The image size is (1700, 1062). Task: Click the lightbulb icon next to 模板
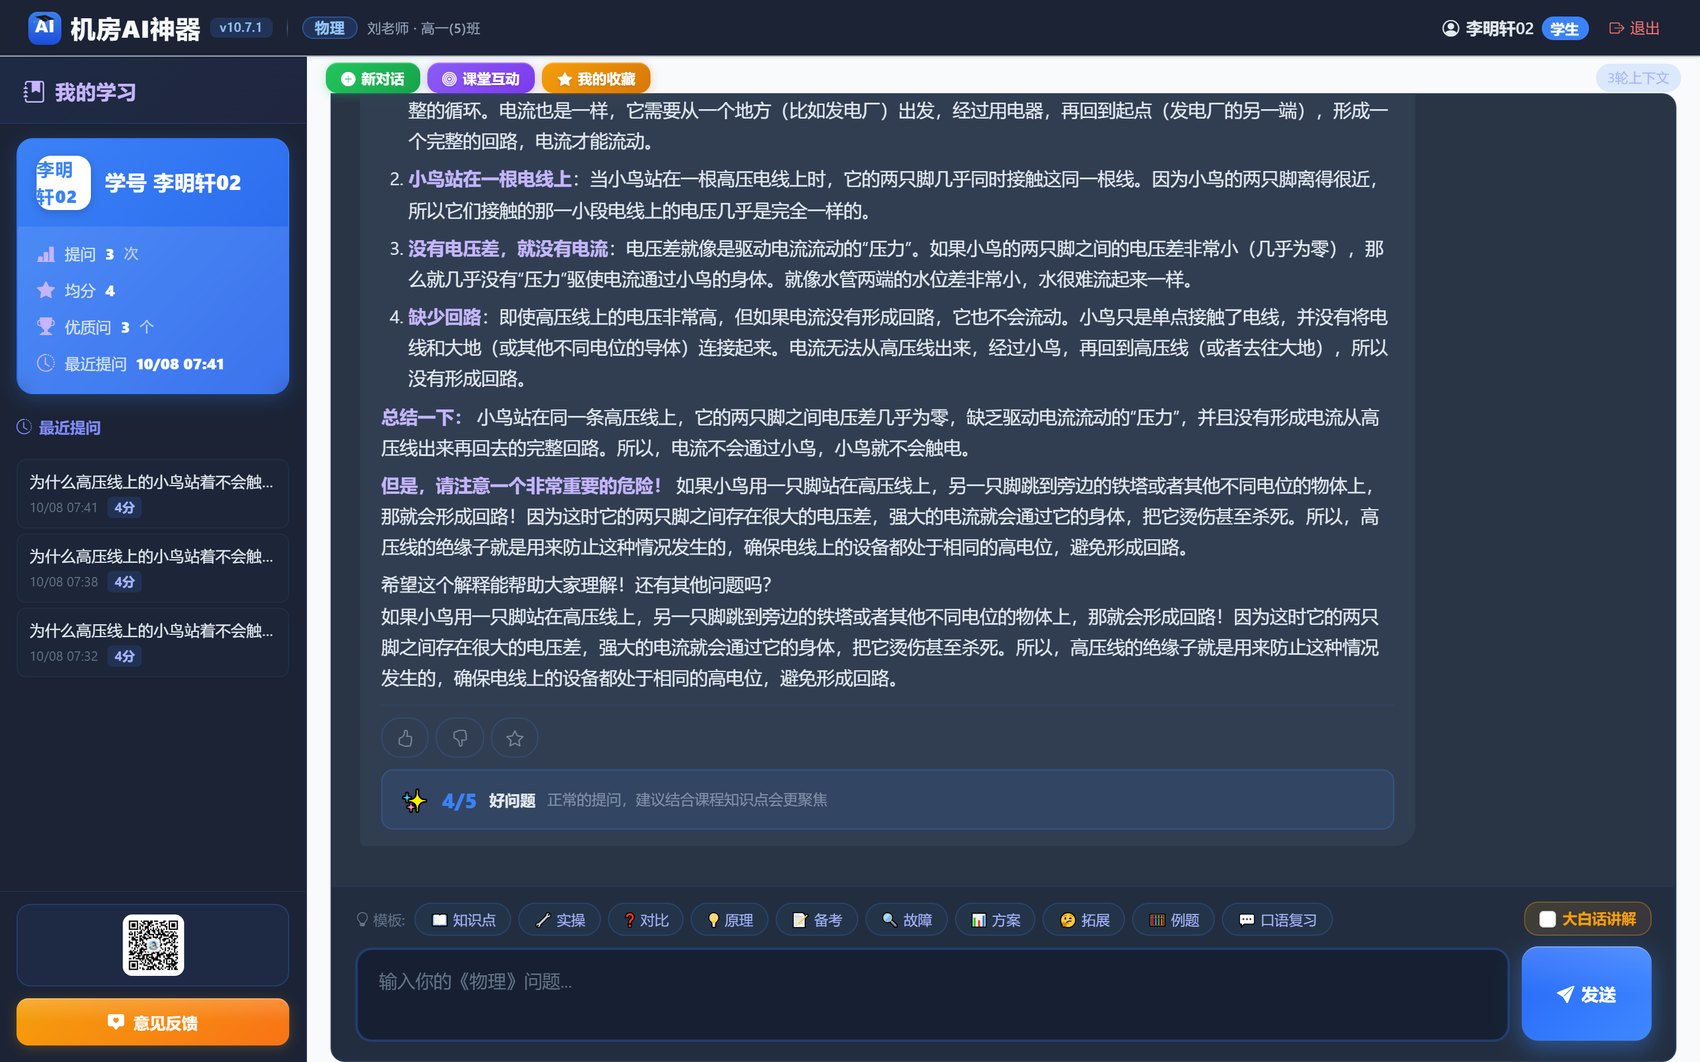(x=363, y=919)
